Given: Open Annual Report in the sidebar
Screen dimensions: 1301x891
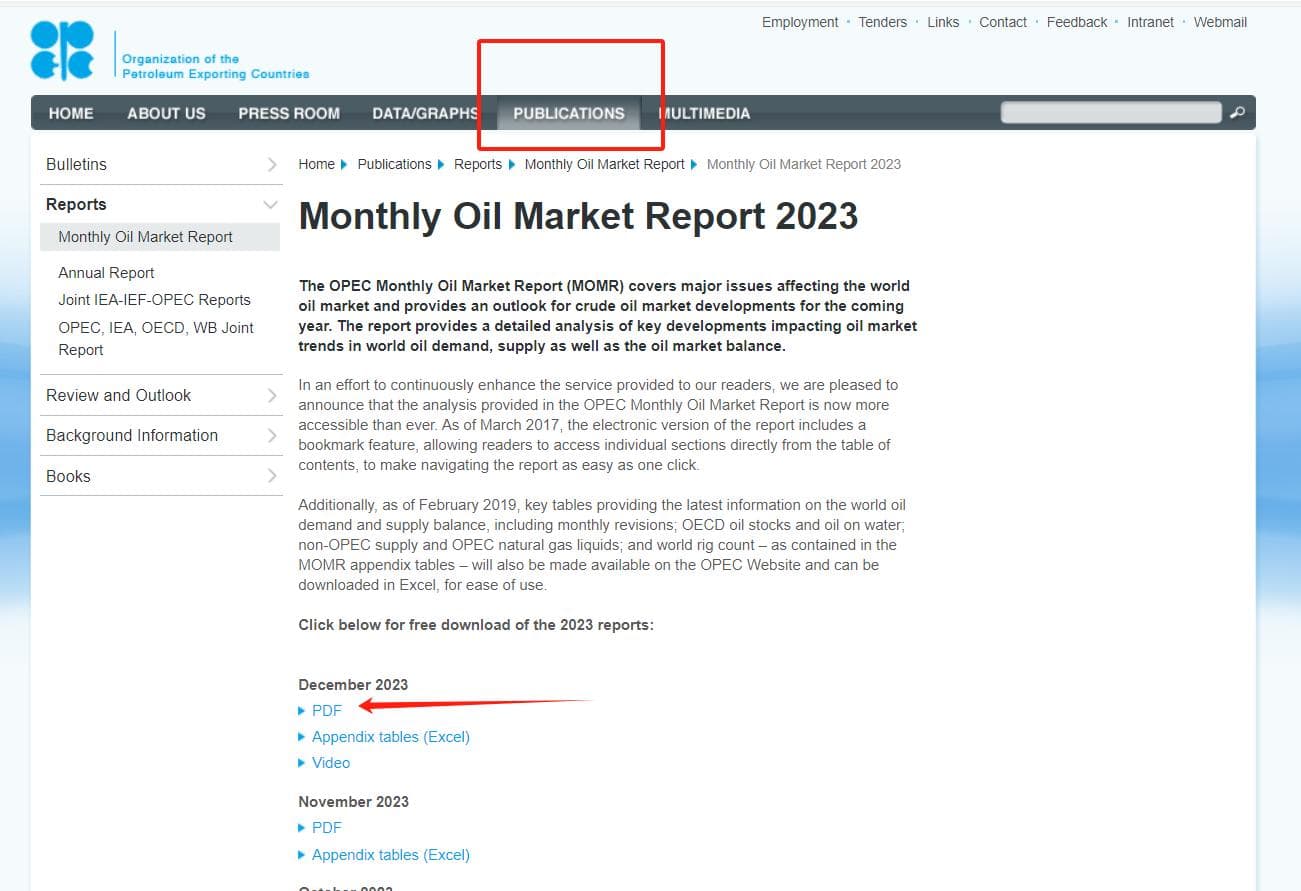Looking at the screenshot, I should [x=106, y=272].
